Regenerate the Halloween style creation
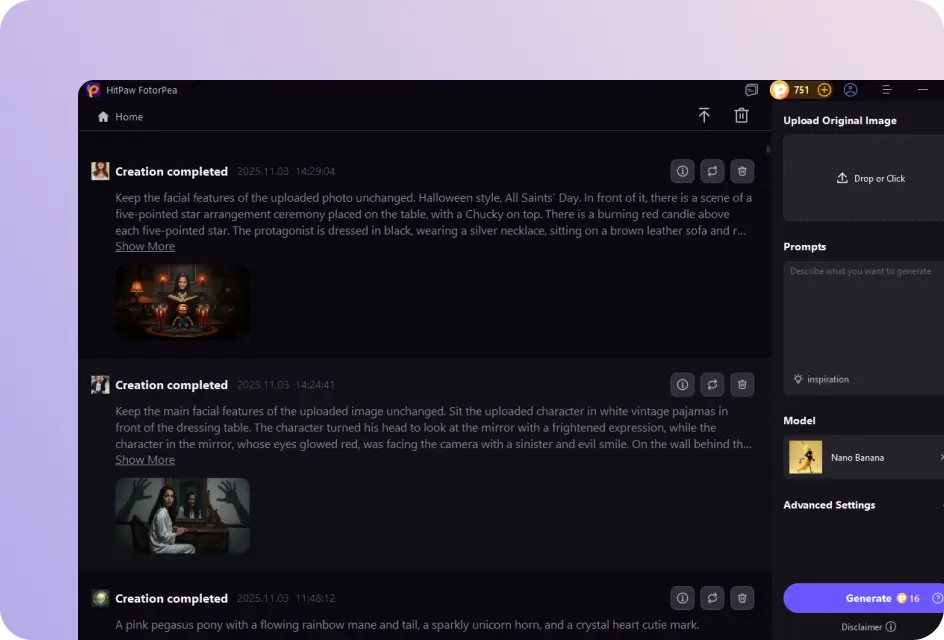The height and width of the screenshot is (640, 944). (x=712, y=171)
